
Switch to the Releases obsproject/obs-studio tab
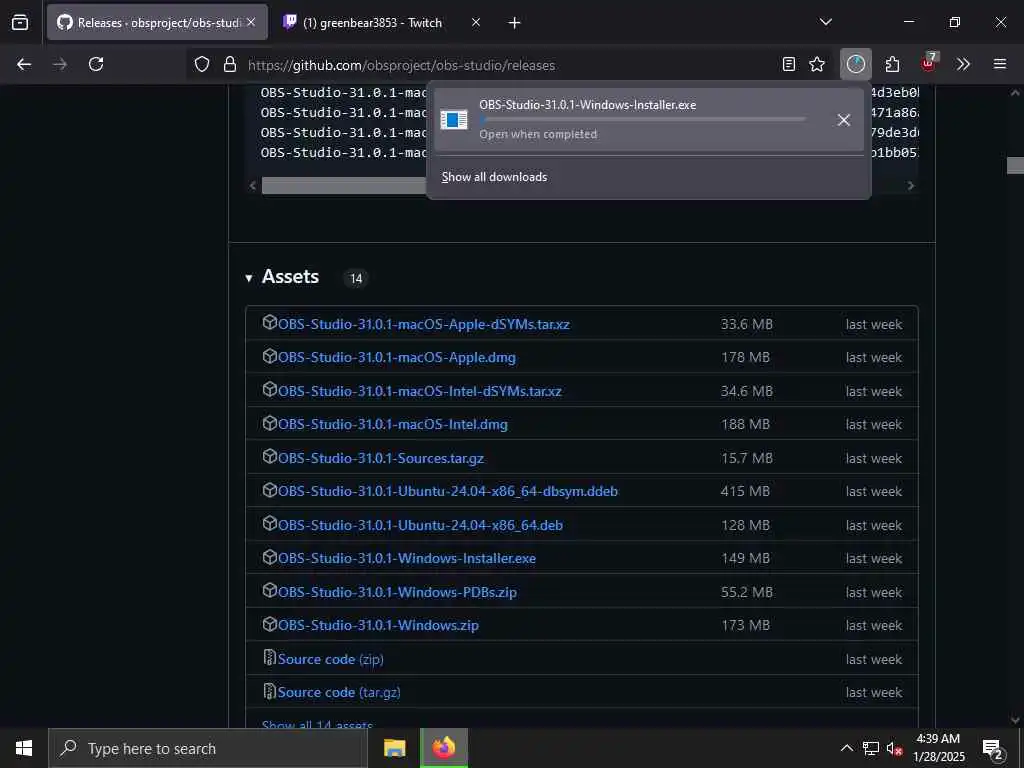point(157,22)
